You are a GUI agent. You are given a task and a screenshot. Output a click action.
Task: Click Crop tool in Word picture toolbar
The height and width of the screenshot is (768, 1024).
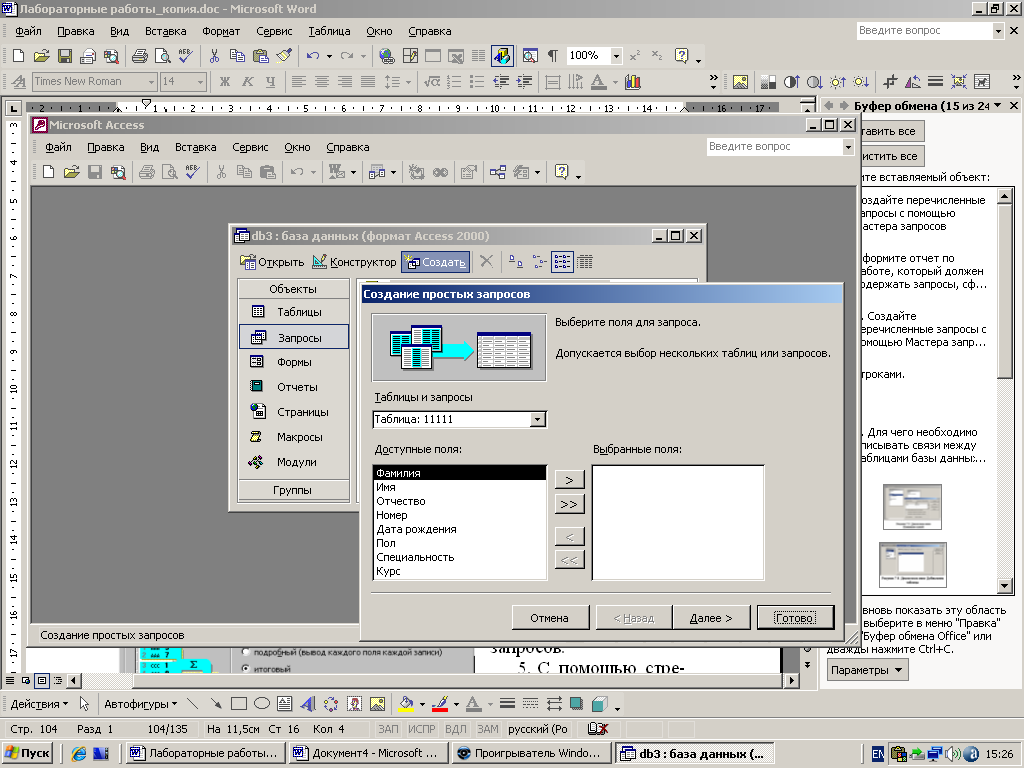pyautogui.click(x=889, y=82)
